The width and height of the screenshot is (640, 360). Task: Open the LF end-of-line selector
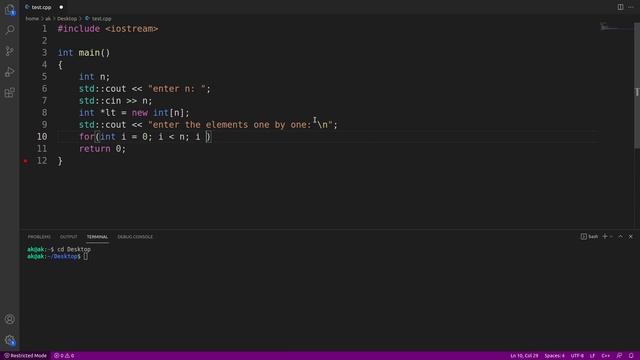click(592, 356)
